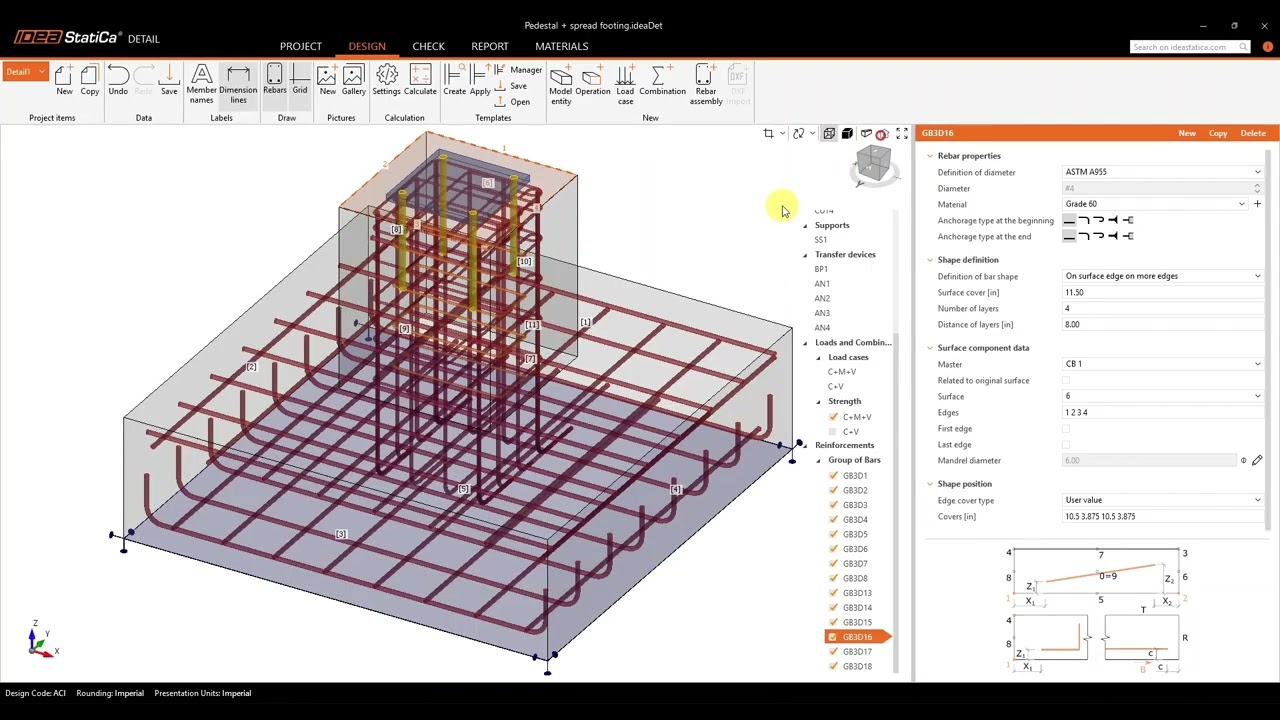Viewport: 1280px width, 720px height.
Task: Click Copy project item icon
Action: coord(90,80)
